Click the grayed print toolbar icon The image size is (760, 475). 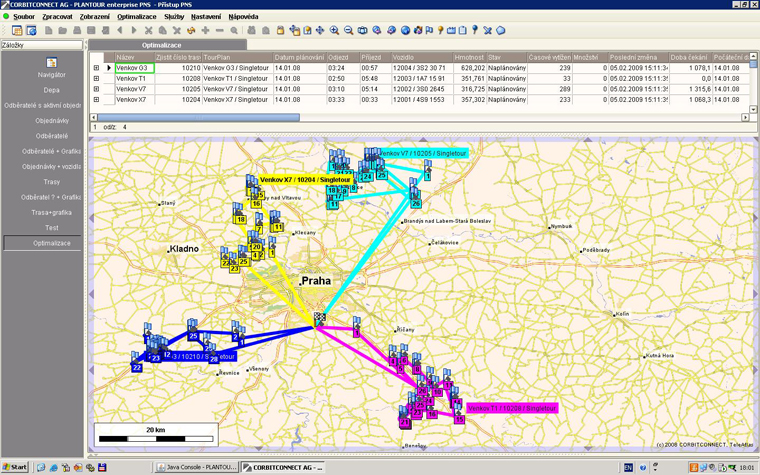pos(77,31)
